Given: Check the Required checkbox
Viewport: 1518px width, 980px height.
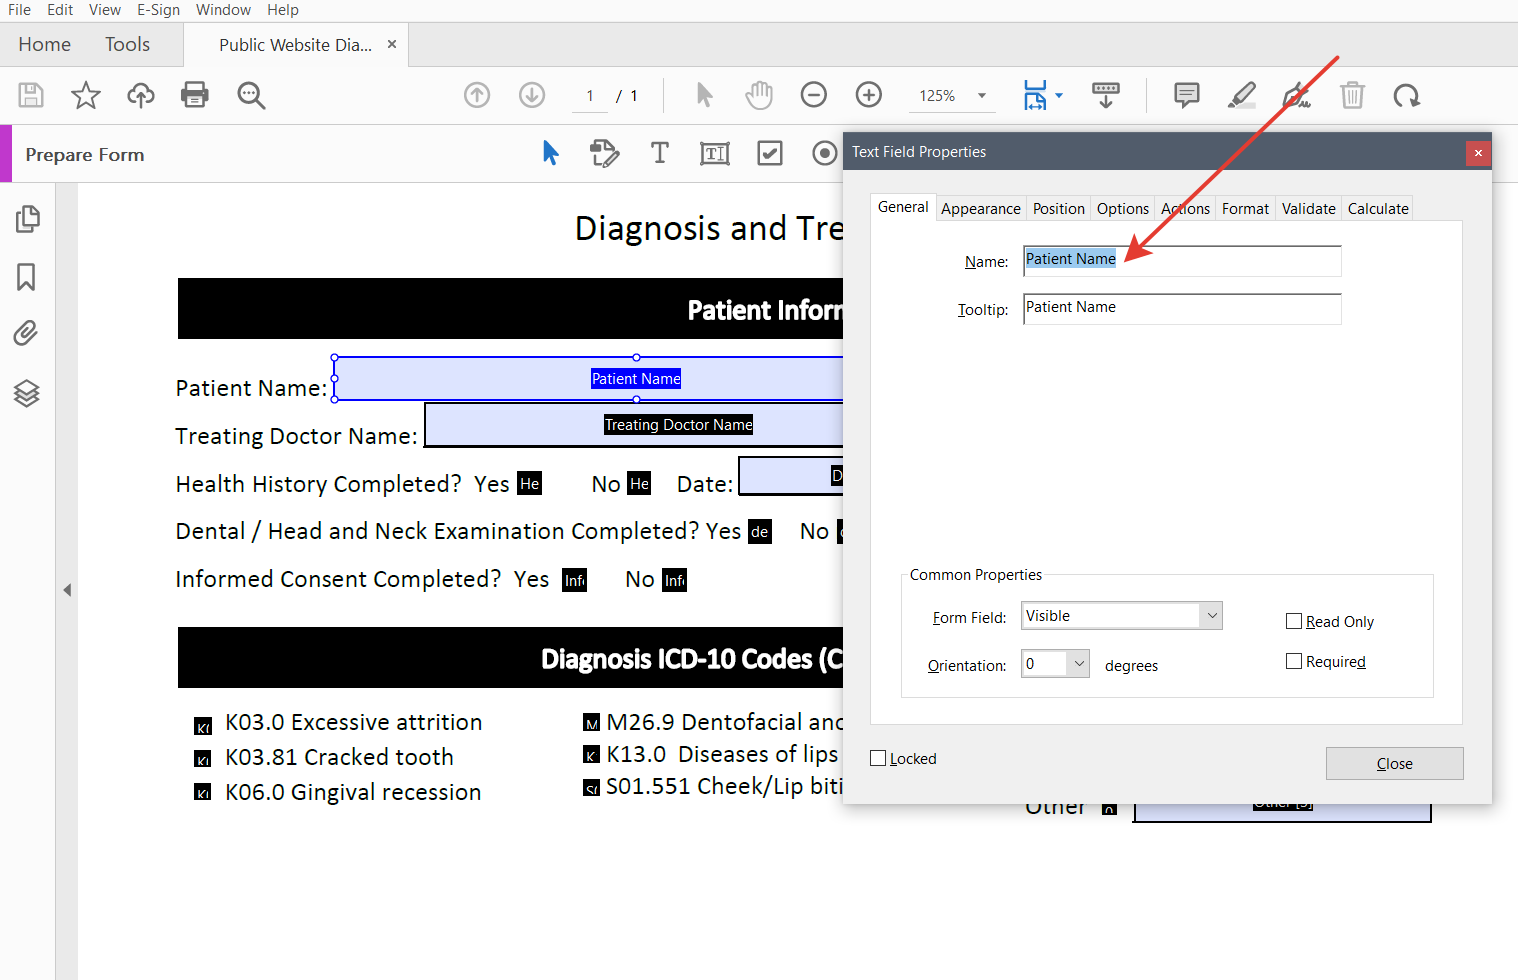Looking at the screenshot, I should click(x=1294, y=661).
